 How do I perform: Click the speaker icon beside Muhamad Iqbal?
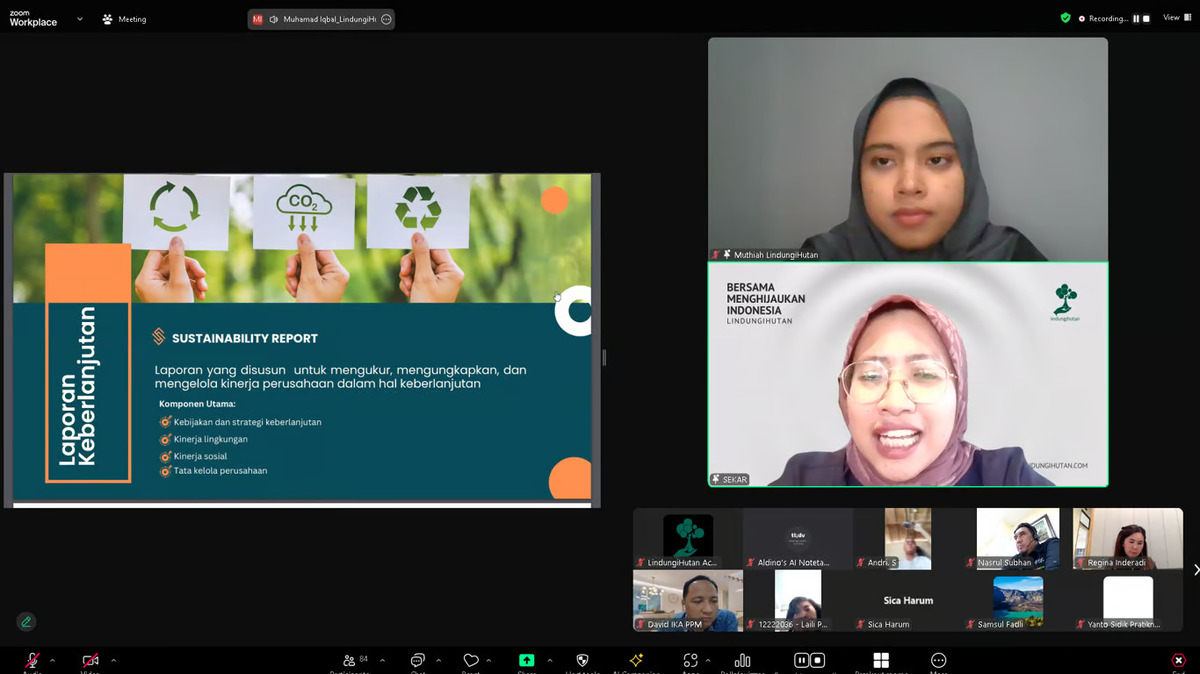click(273, 19)
